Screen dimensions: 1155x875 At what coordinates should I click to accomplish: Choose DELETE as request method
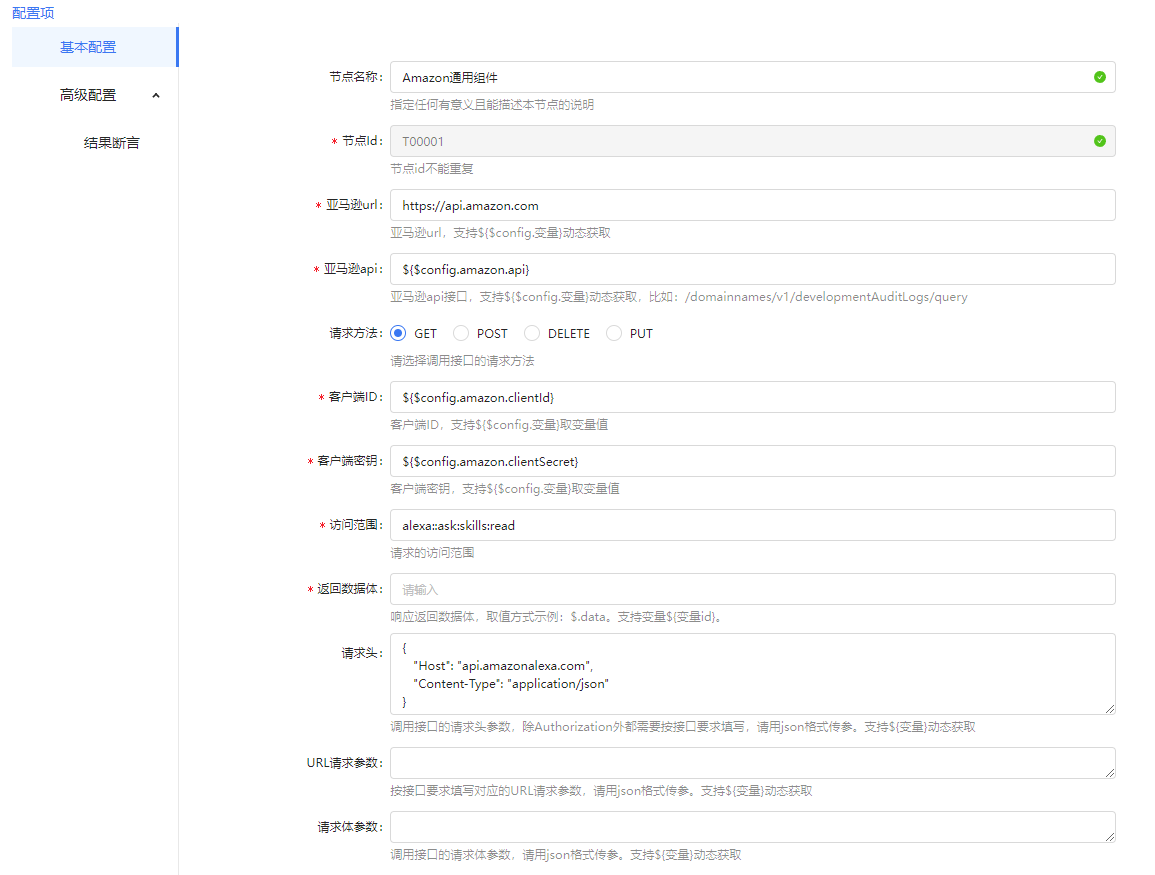click(532, 333)
